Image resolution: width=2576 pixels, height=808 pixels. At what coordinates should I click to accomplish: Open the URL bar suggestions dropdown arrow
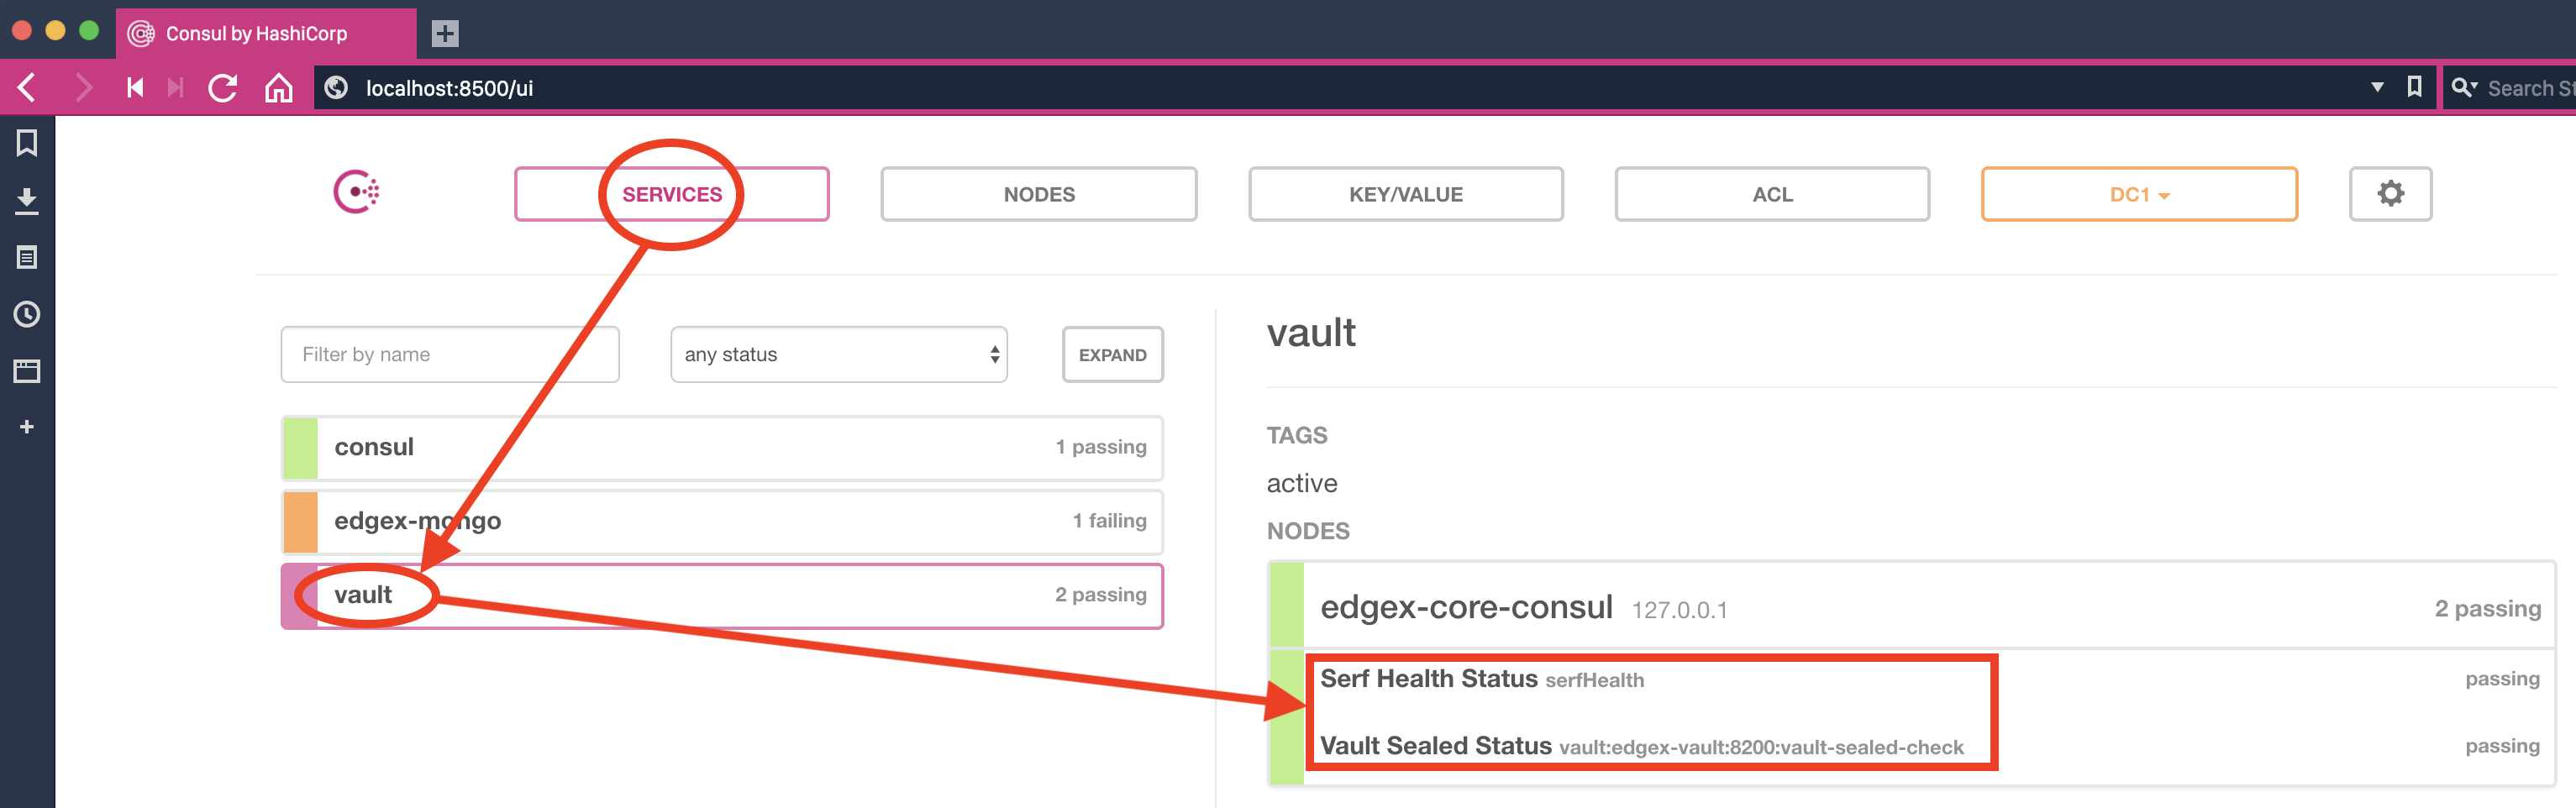[x=2378, y=87]
